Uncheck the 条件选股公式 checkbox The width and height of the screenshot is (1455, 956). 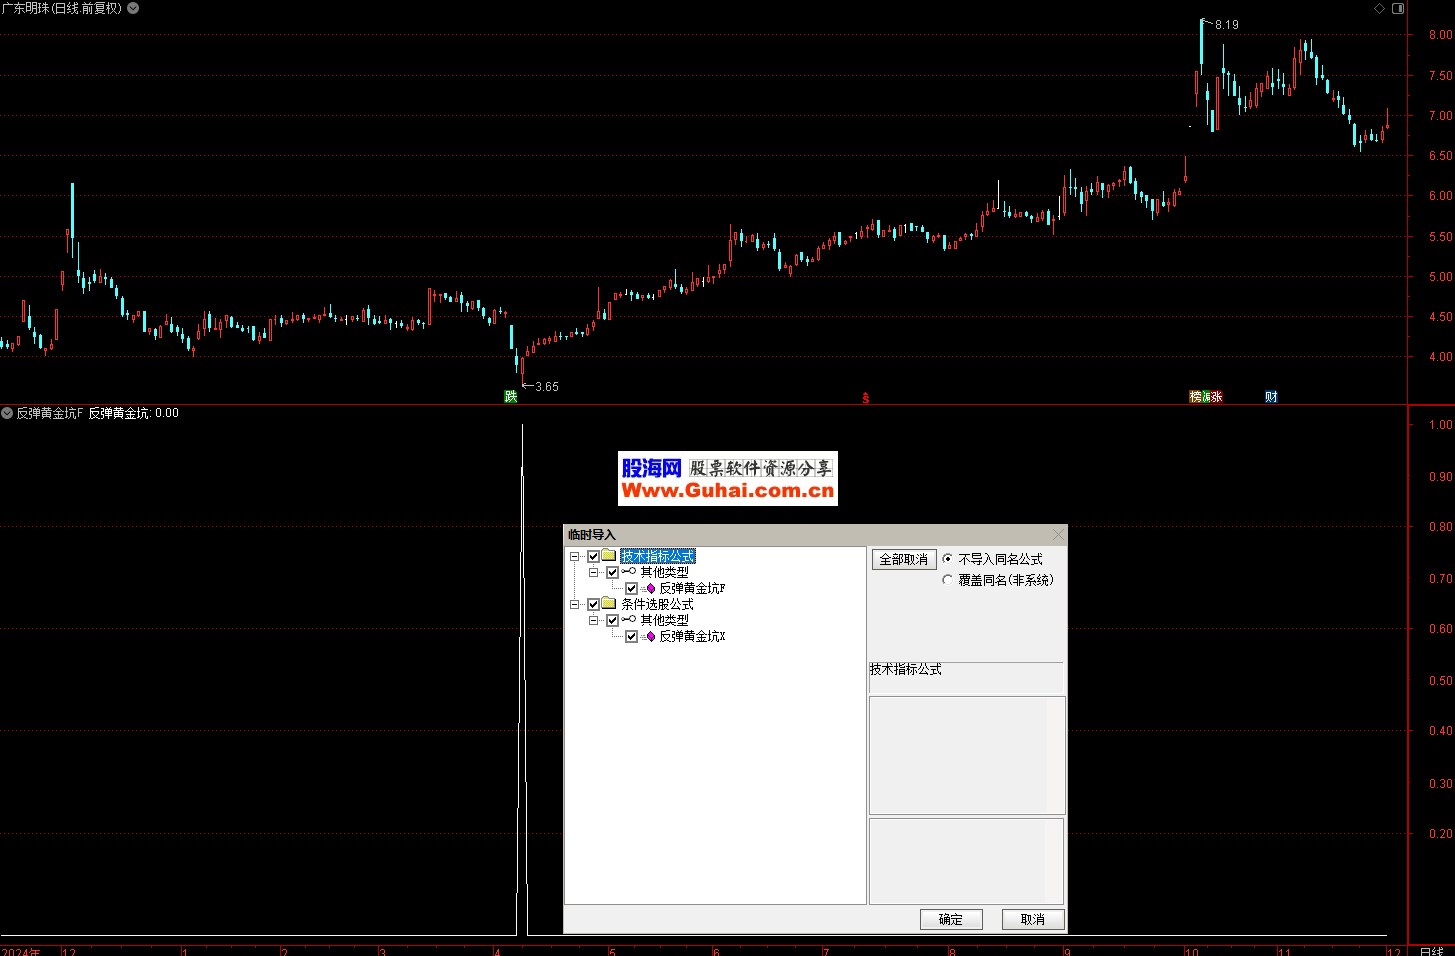pyautogui.click(x=594, y=604)
